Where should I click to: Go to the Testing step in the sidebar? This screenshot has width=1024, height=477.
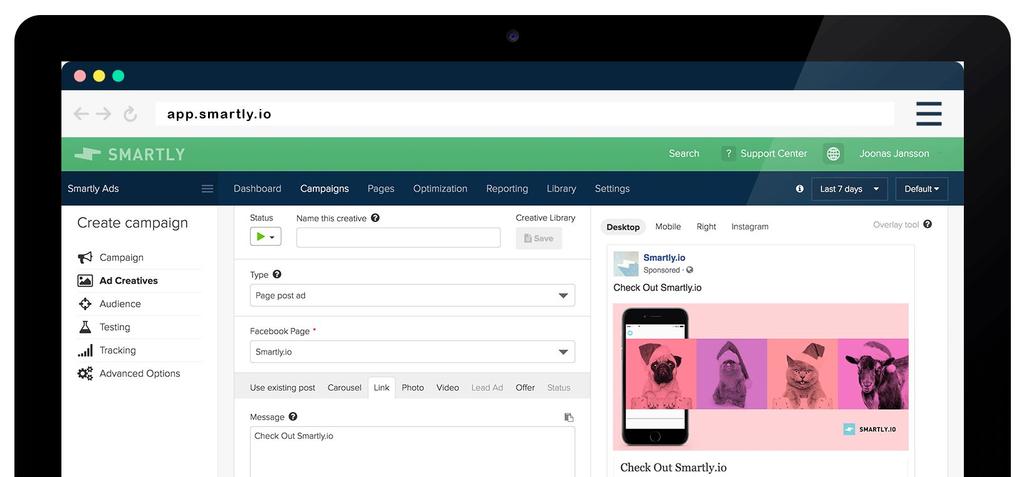pyautogui.click(x=115, y=327)
